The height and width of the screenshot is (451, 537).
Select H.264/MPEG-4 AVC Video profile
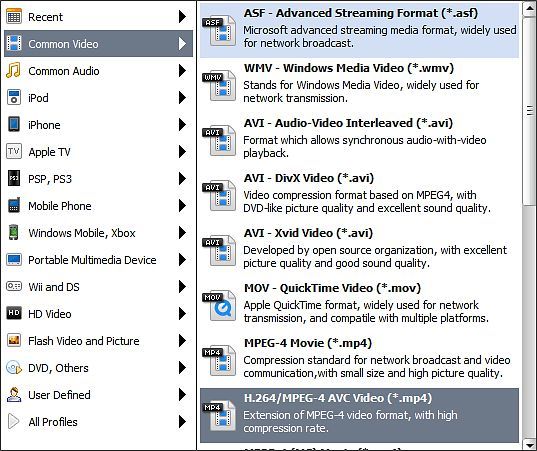(359, 415)
